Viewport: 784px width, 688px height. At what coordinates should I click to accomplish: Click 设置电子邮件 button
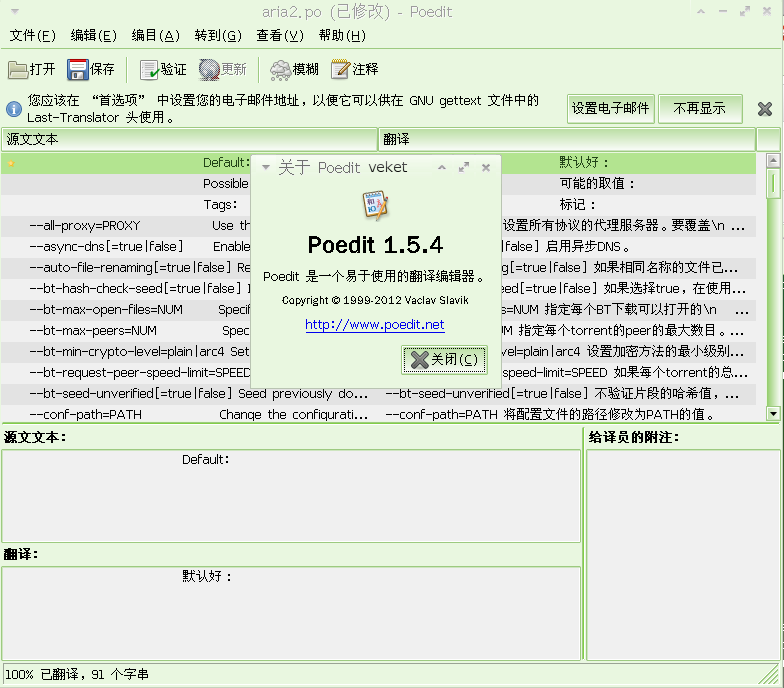pos(610,108)
